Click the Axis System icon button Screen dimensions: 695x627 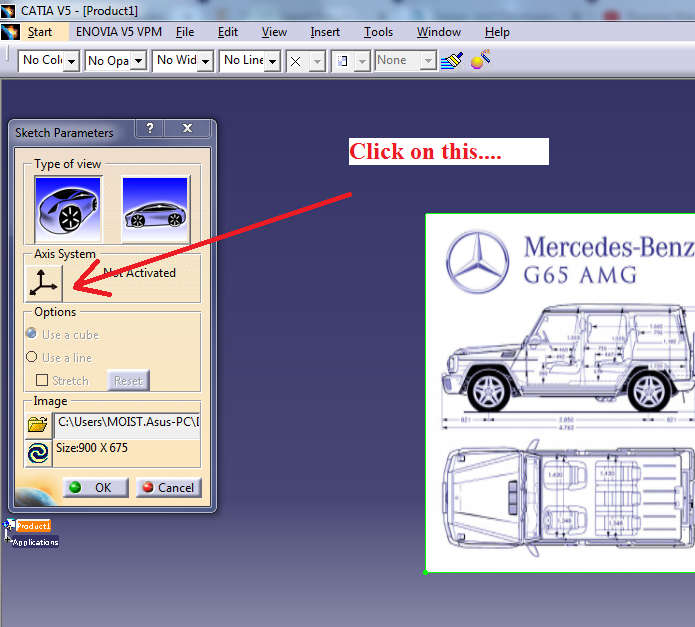43,283
